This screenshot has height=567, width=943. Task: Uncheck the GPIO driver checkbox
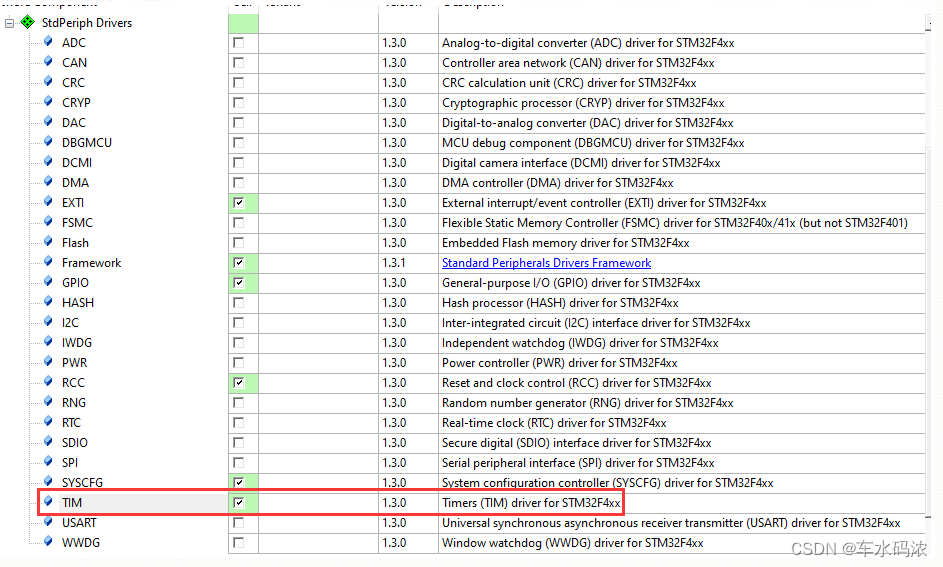[x=239, y=283]
